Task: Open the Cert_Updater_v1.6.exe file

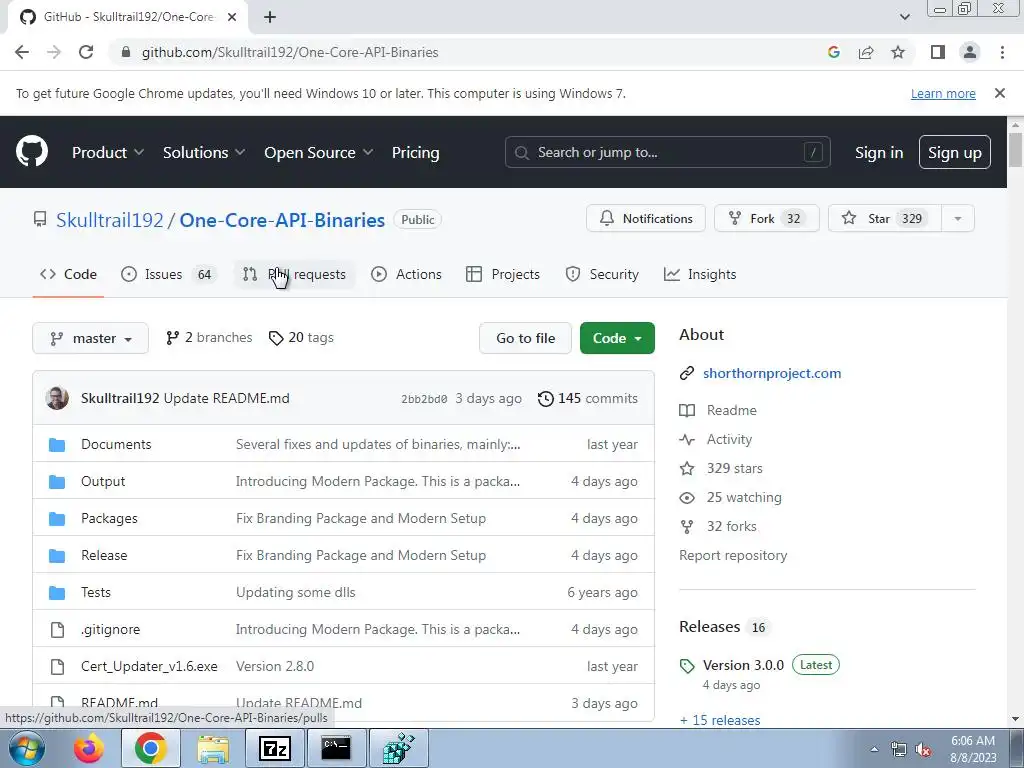Action: click(x=149, y=666)
